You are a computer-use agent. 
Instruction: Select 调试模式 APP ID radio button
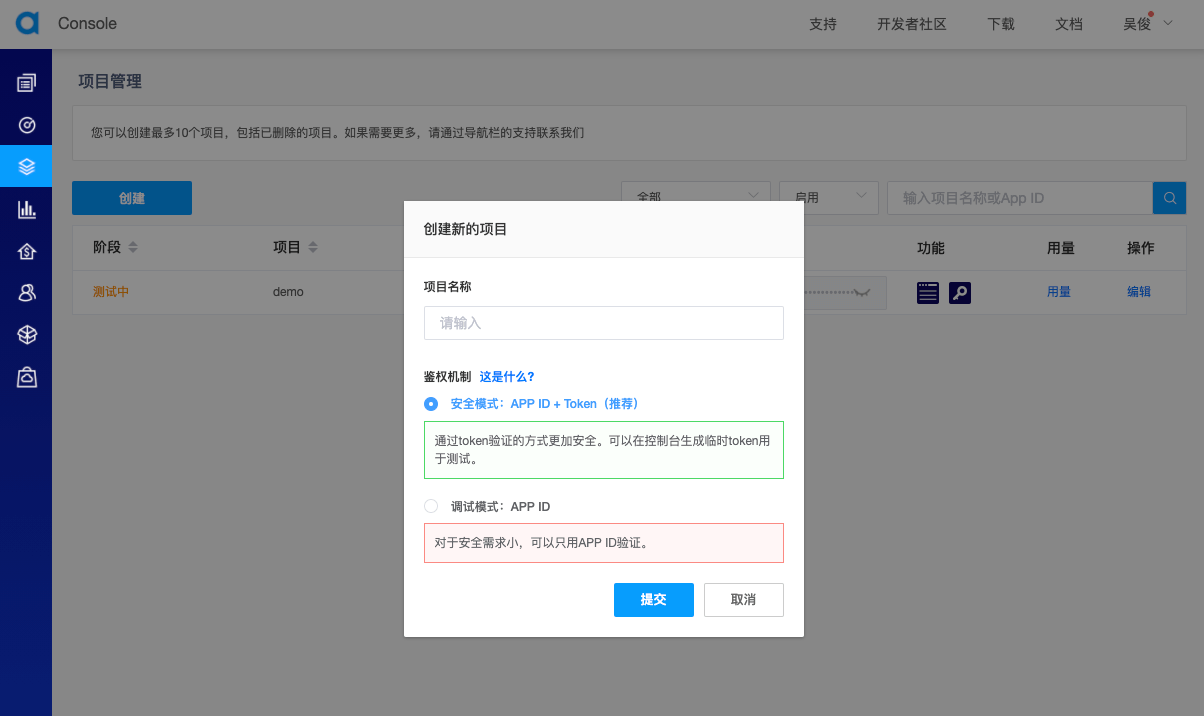click(x=431, y=507)
